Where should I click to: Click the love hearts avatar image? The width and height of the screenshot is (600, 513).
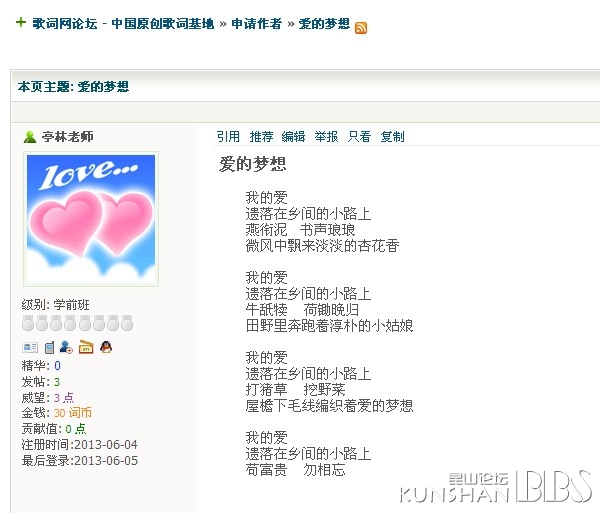click(91, 219)
